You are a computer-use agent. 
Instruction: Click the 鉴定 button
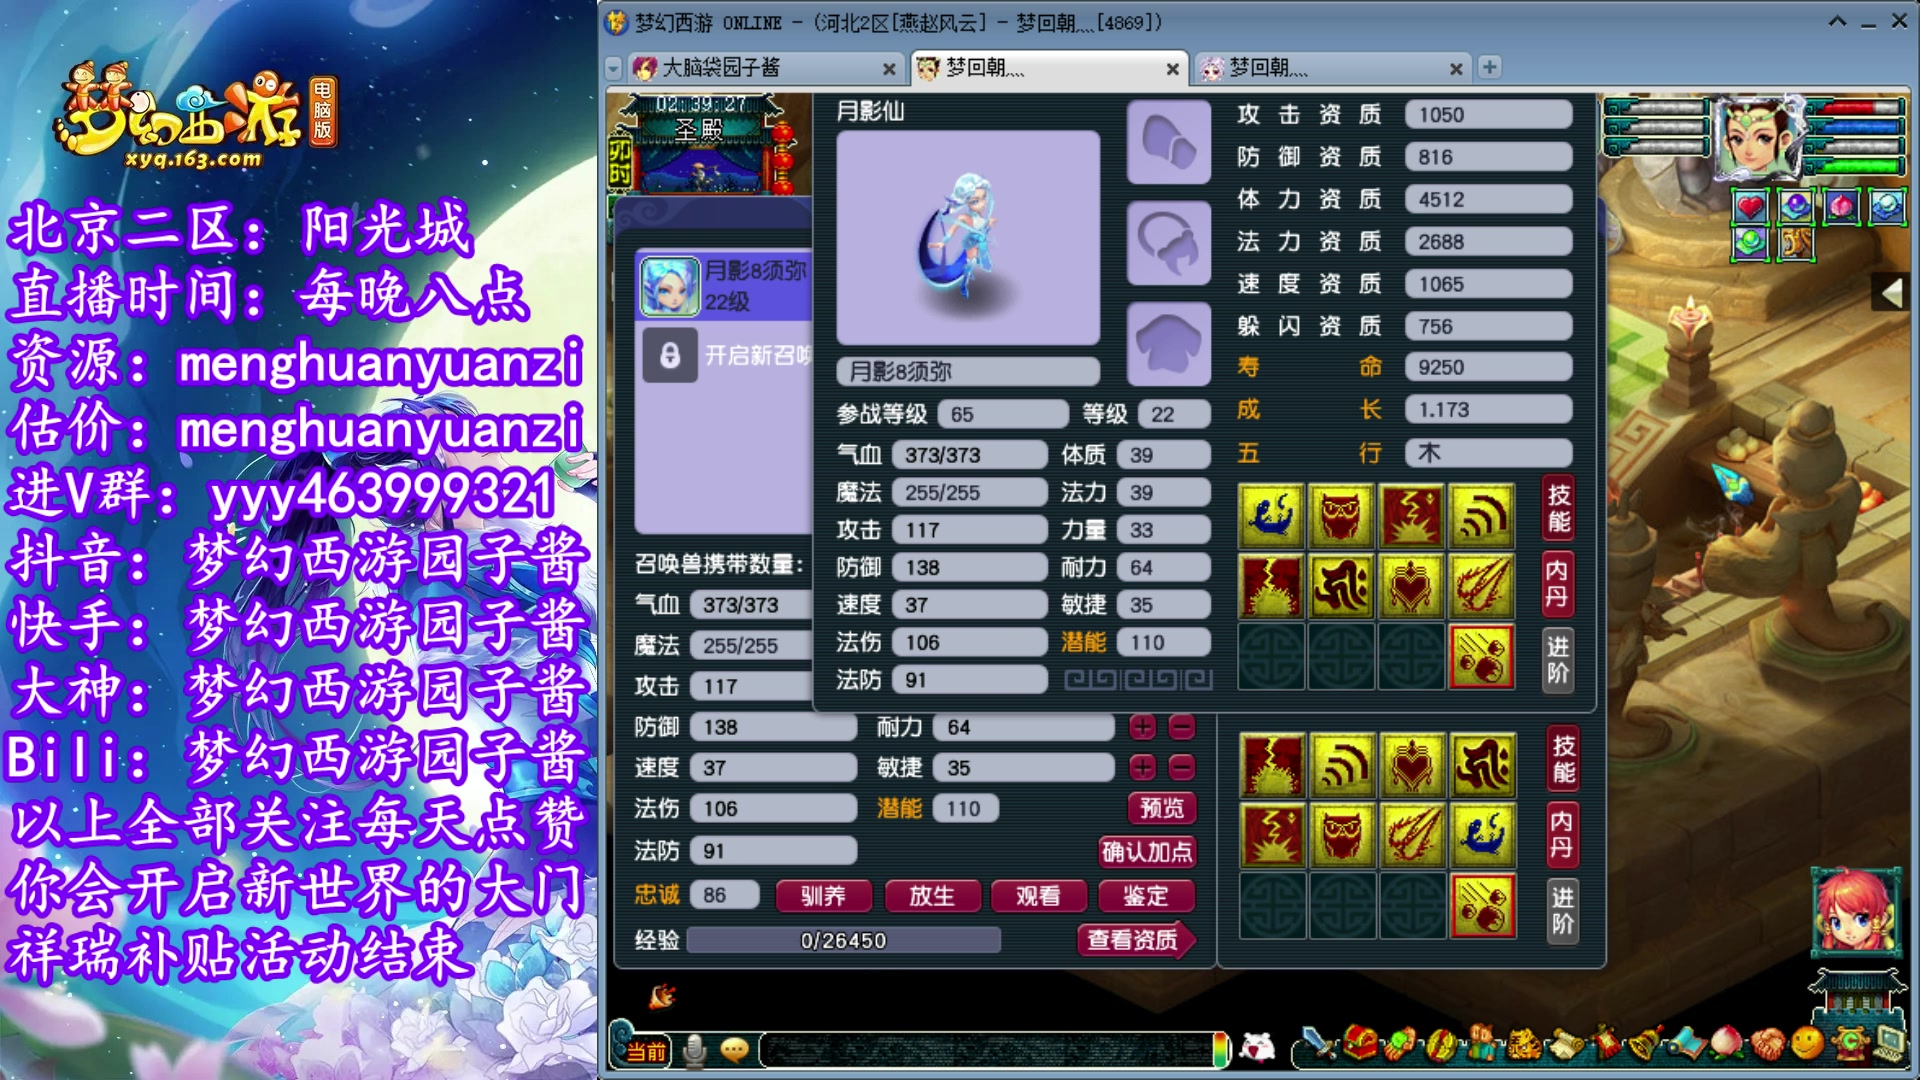pyautogui.click(x=1146, y=896)
